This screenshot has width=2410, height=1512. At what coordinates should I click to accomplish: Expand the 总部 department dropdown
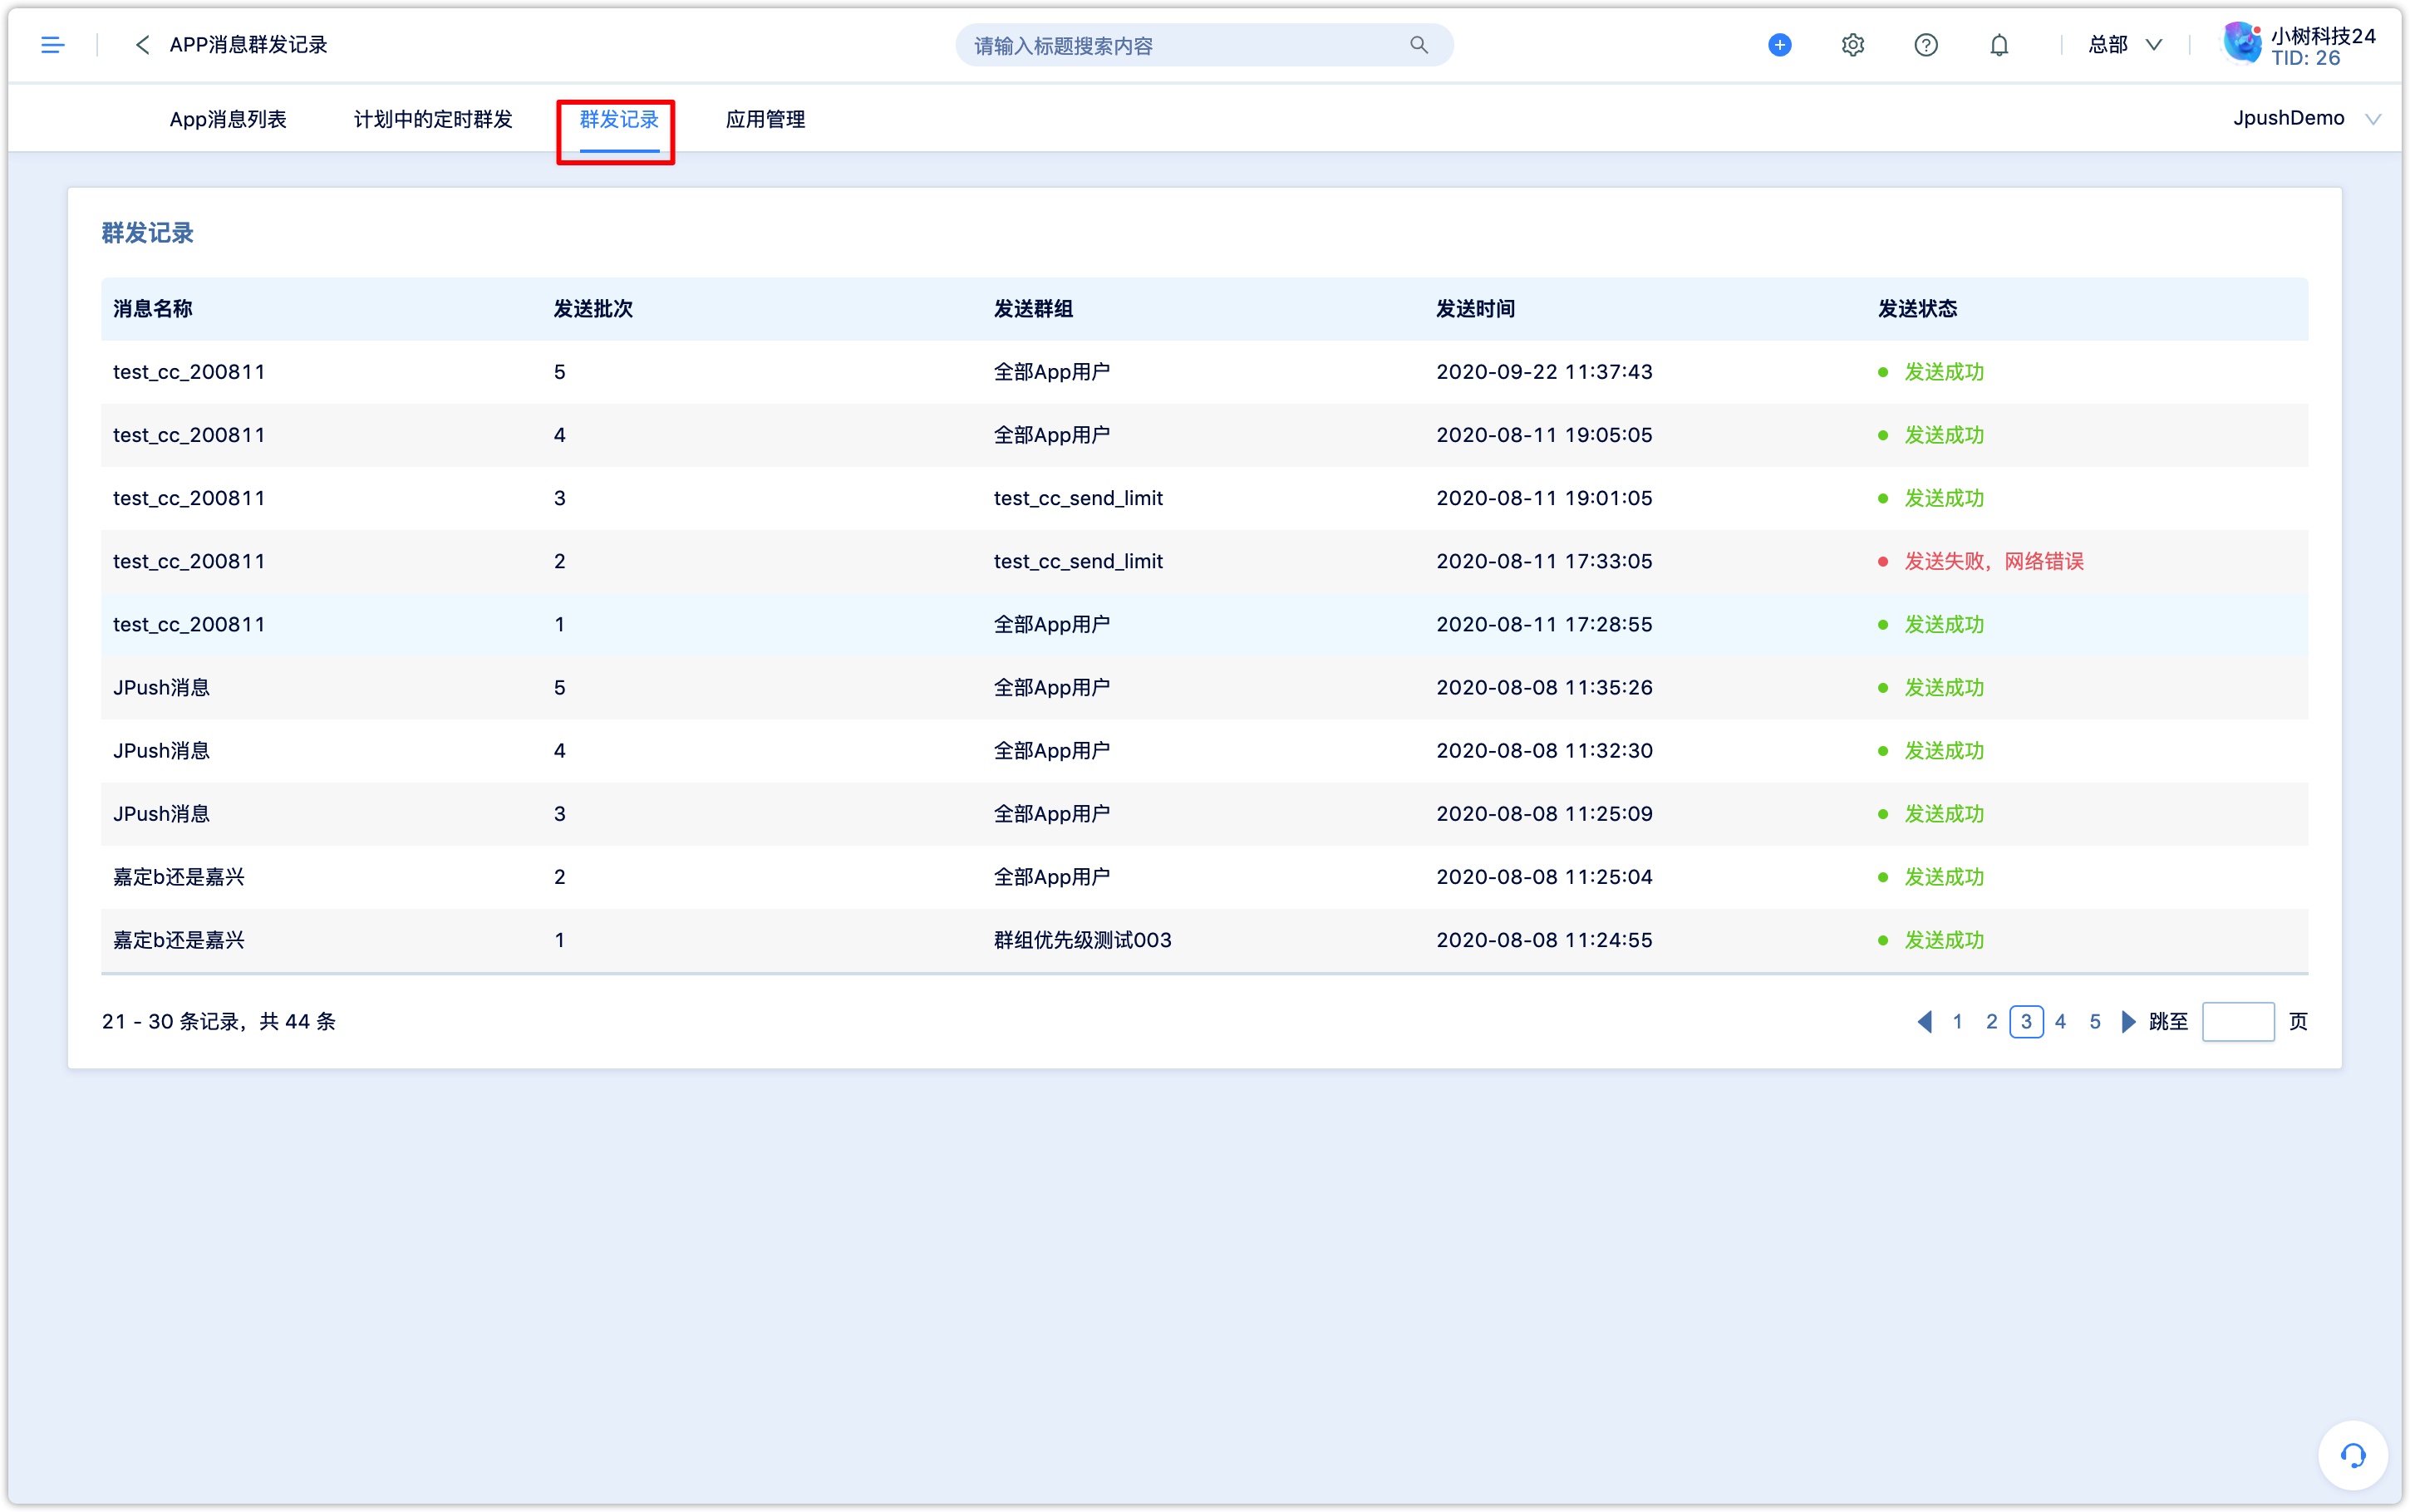pos(2124,45)
